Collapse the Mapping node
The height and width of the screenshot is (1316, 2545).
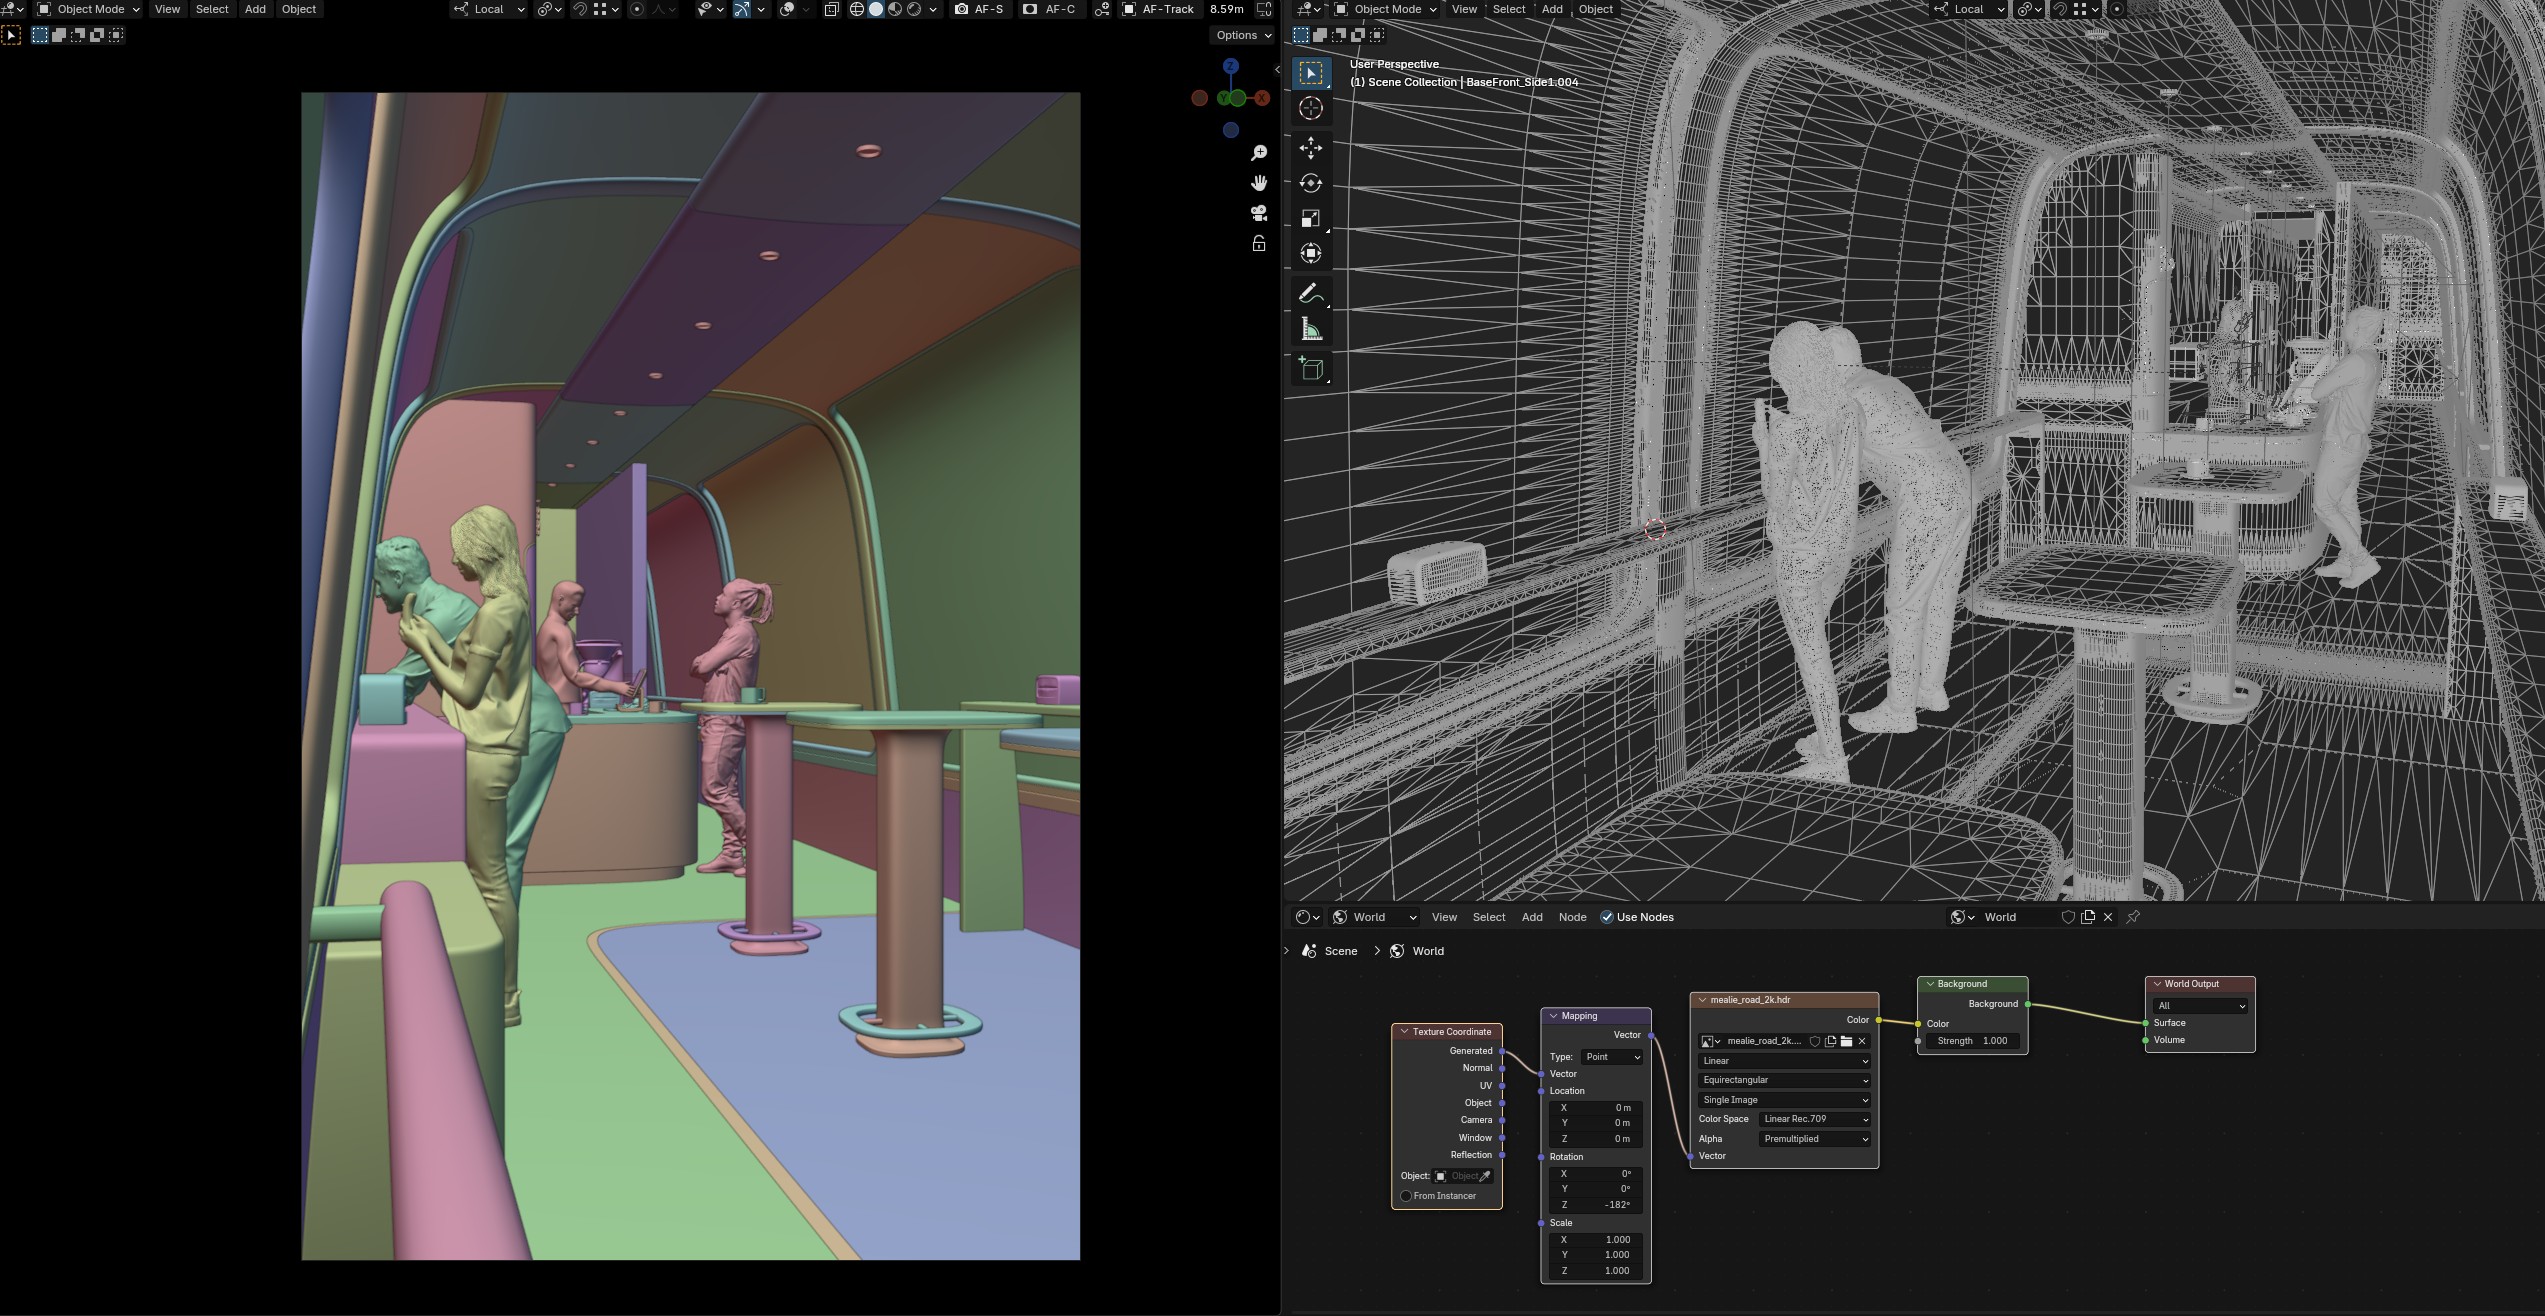click(x=1554, y=1016)
